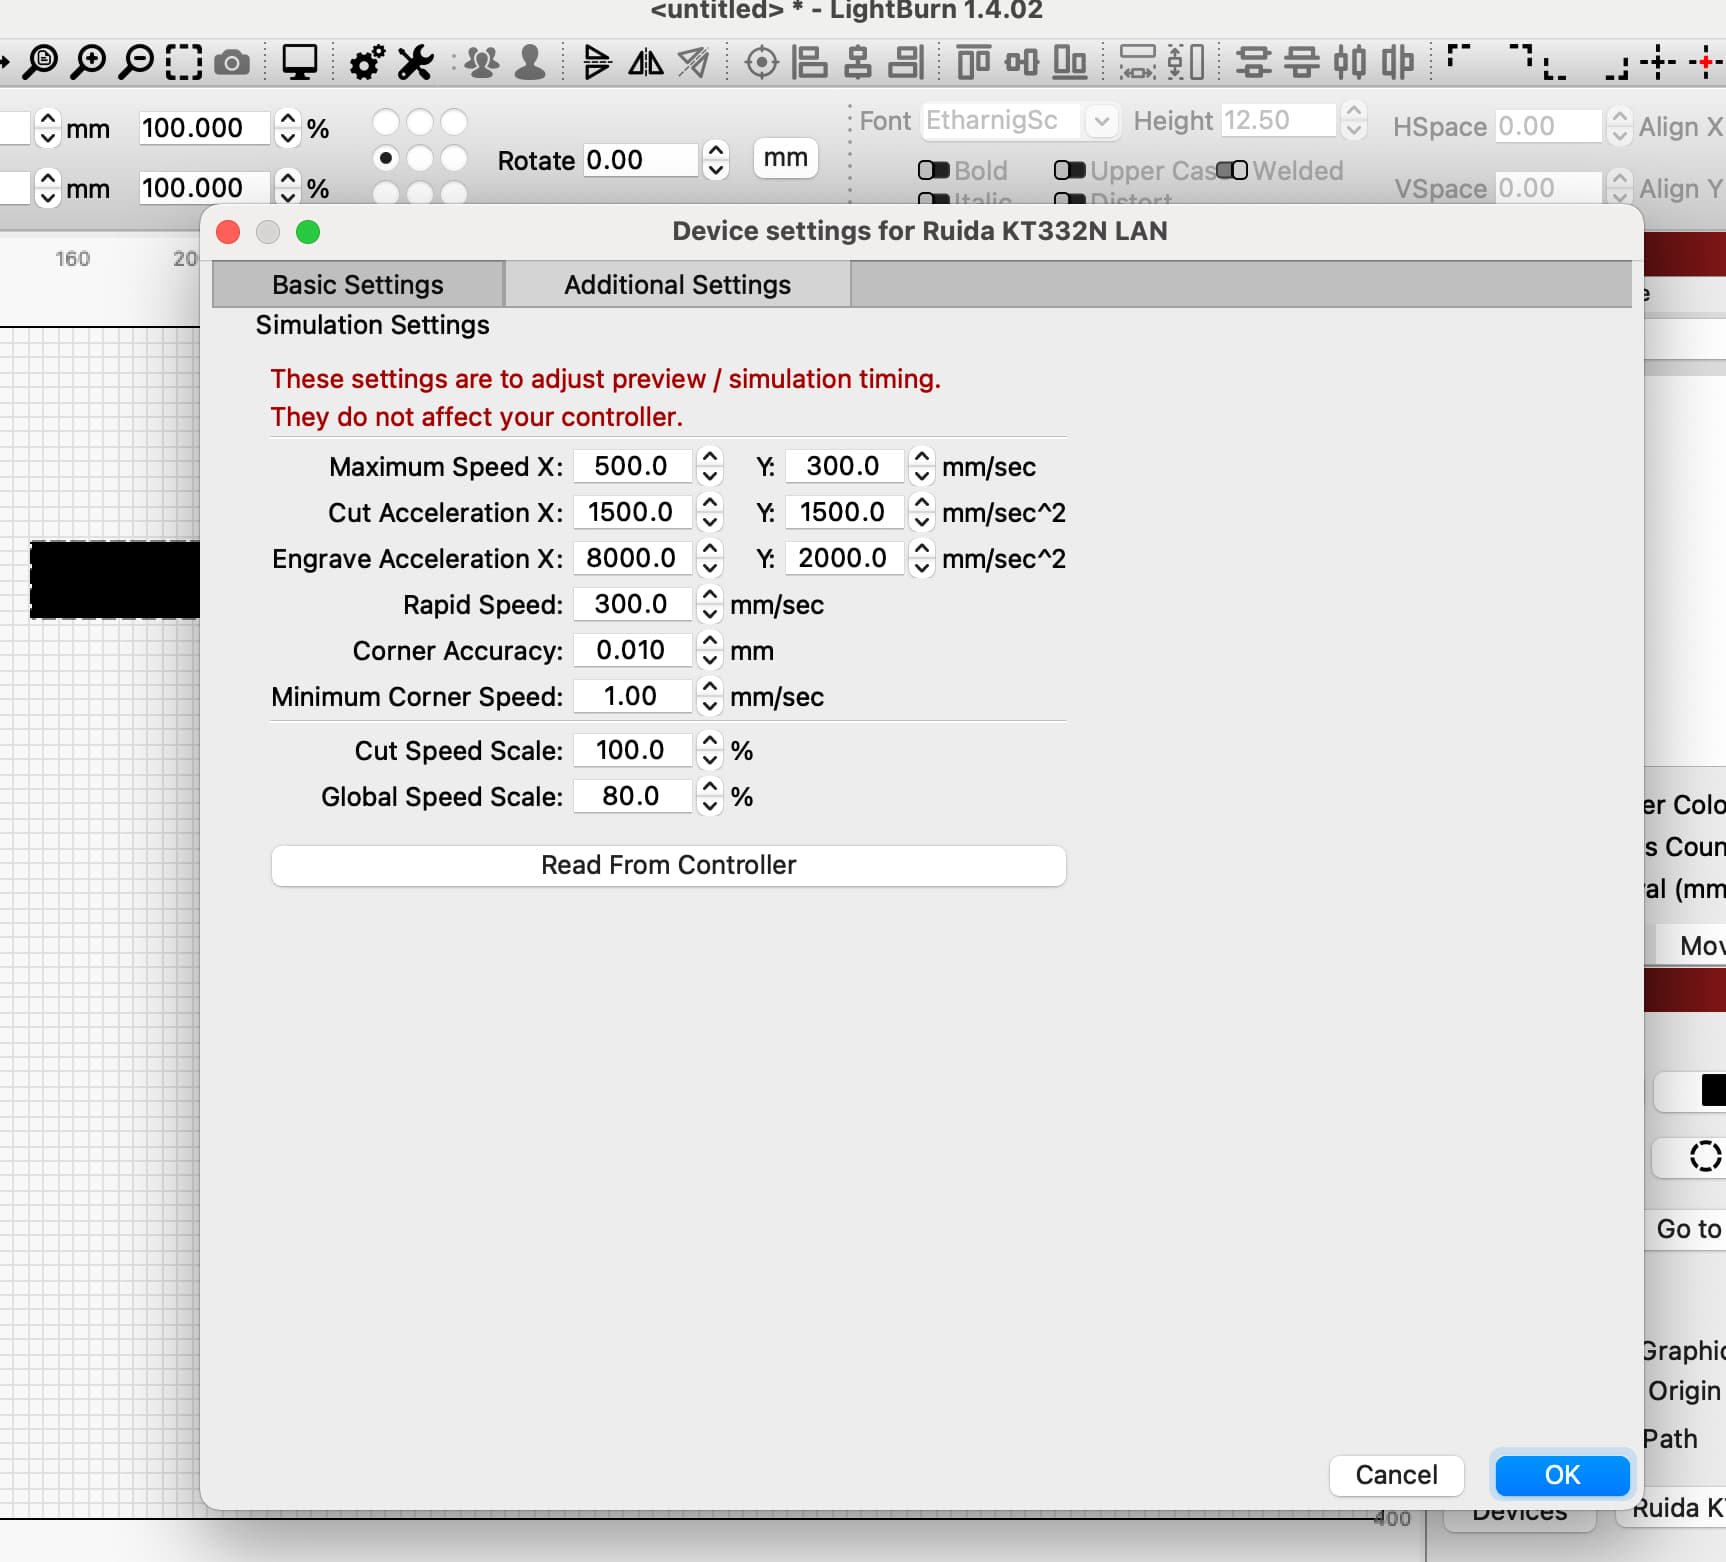This screenshot has width=1726, height=1562.
Task: Click the mm units button beside Rotate
Action: [x=786, y=158]
